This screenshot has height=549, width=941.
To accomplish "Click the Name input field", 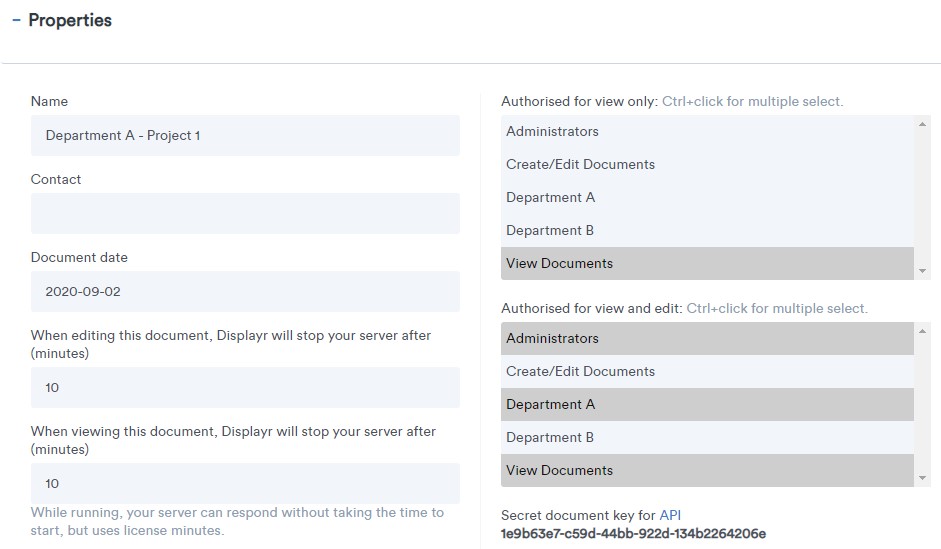I will point(245,136).
